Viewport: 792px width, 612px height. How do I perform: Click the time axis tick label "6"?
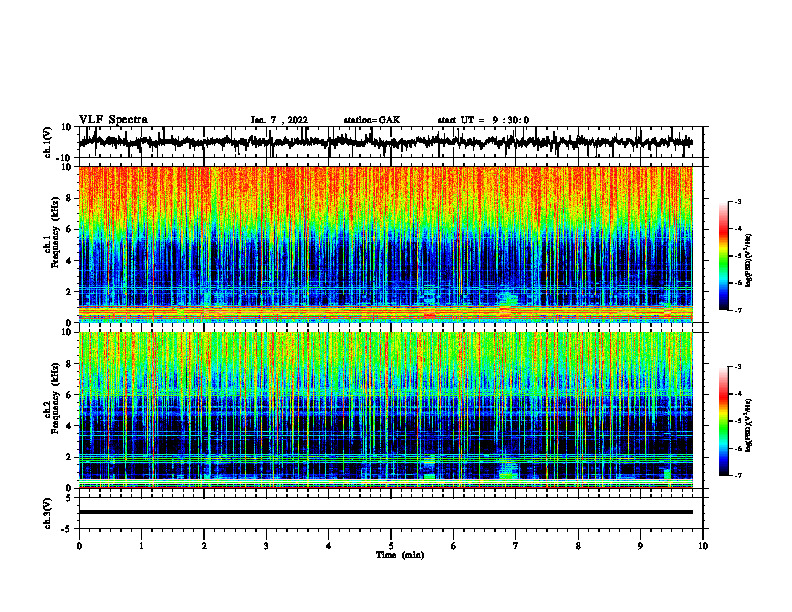(x=454, y=546)
